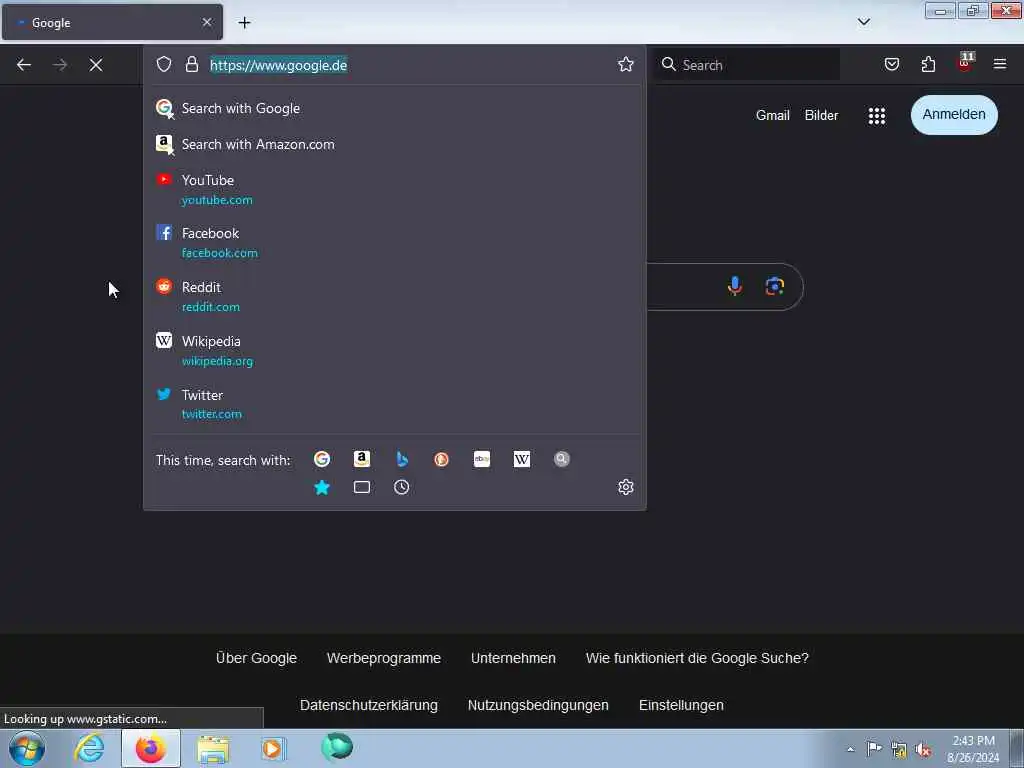Start Google voice search microphone
1024x768 pixels.
coord(735,286)
